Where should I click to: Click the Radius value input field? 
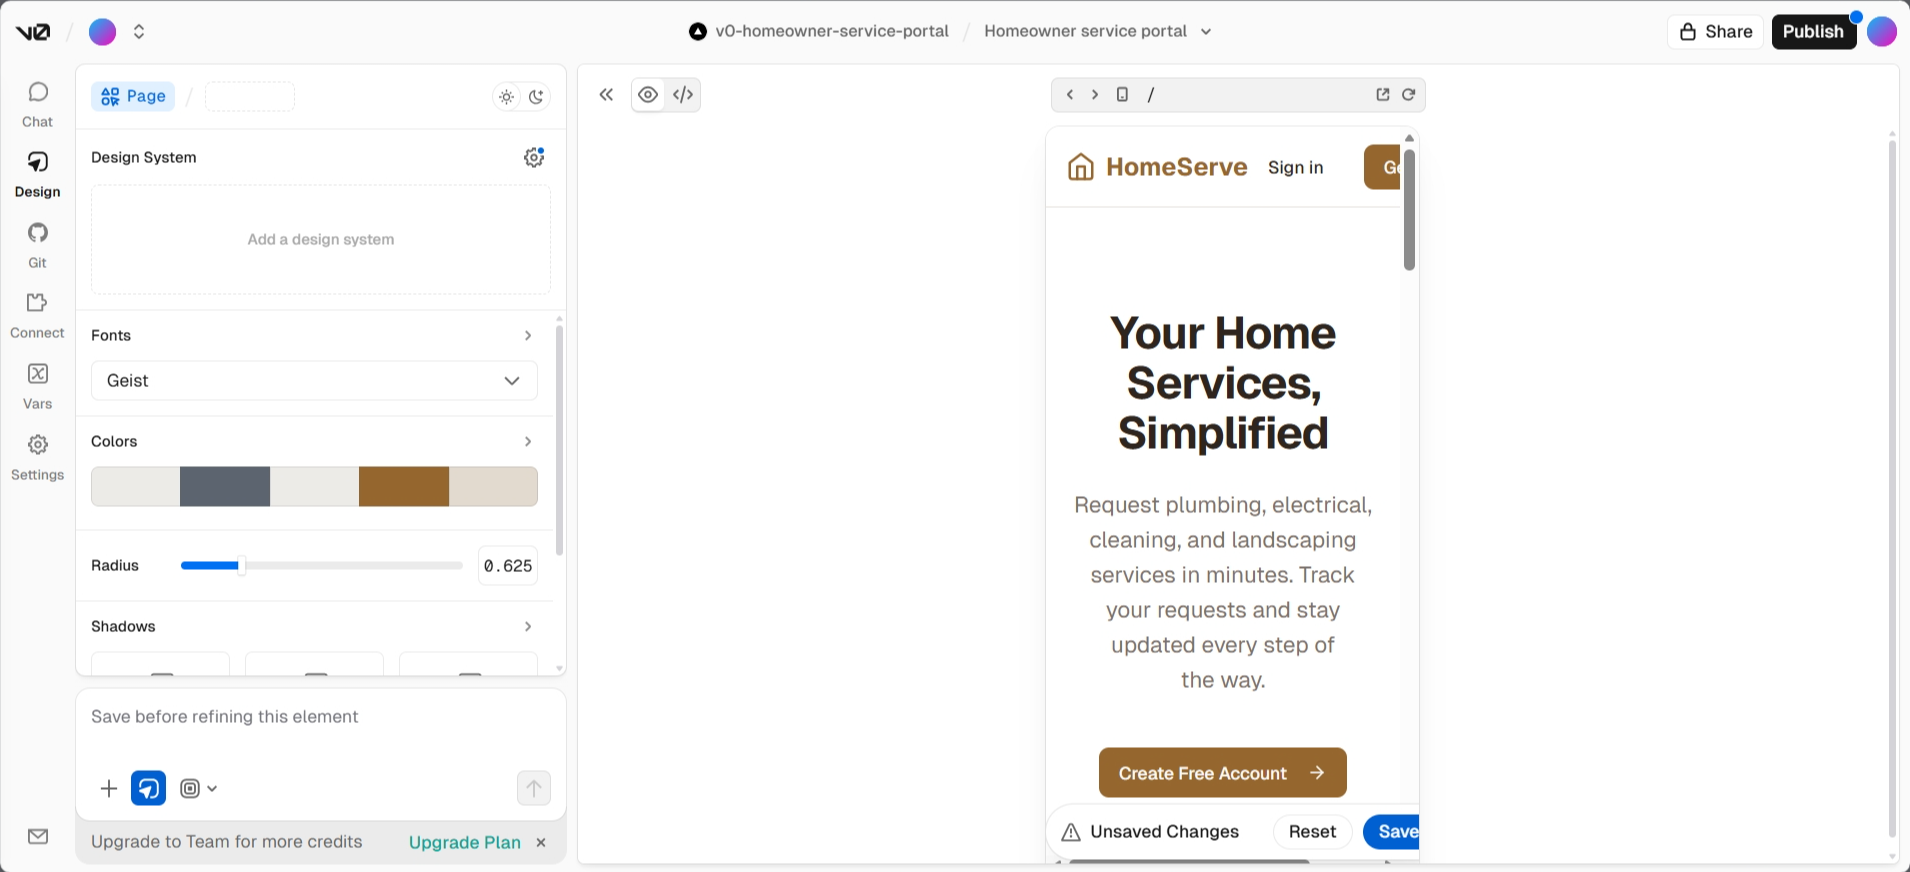[508, 566]
